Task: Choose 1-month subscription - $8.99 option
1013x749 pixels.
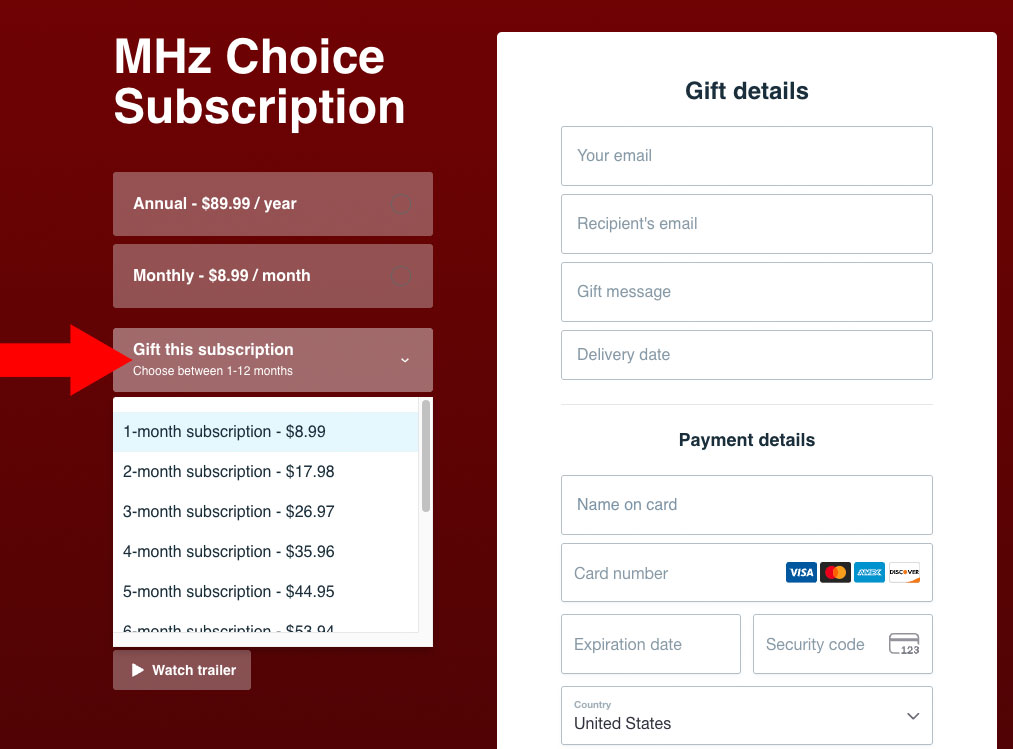Action: coord(266,432)
